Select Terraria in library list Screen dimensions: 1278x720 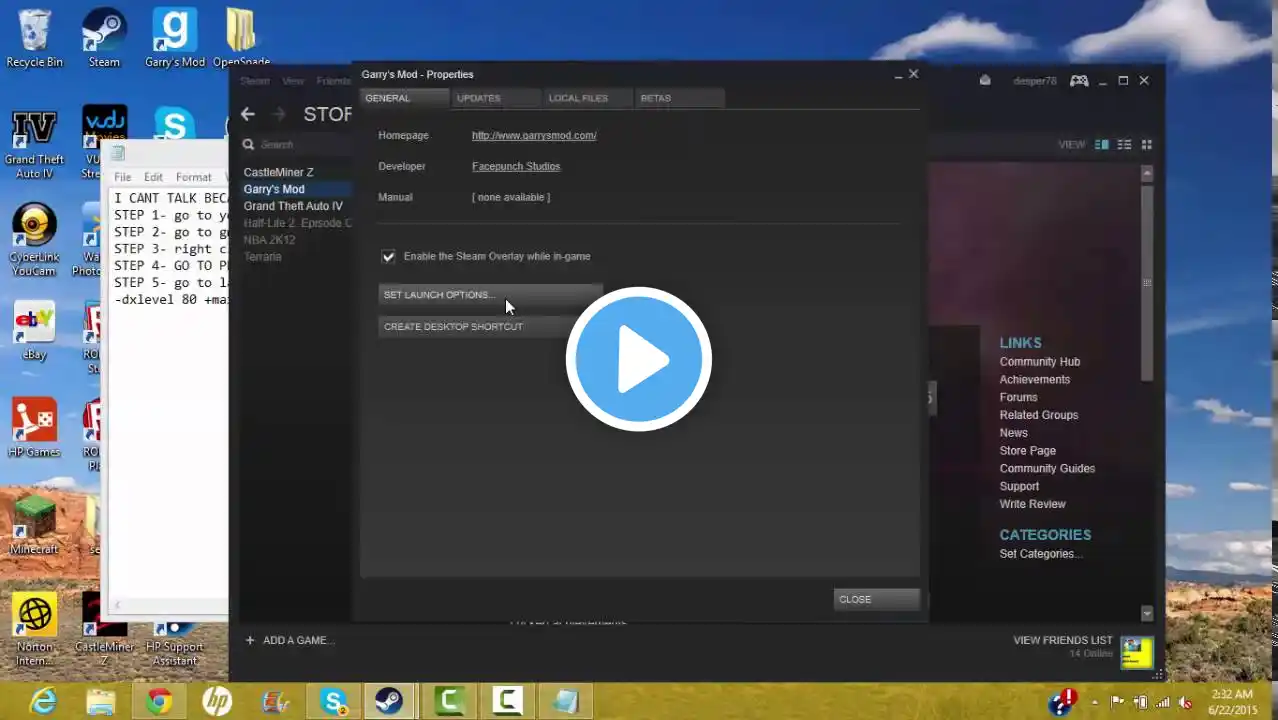pyautogui.click(x=262, y=257)
